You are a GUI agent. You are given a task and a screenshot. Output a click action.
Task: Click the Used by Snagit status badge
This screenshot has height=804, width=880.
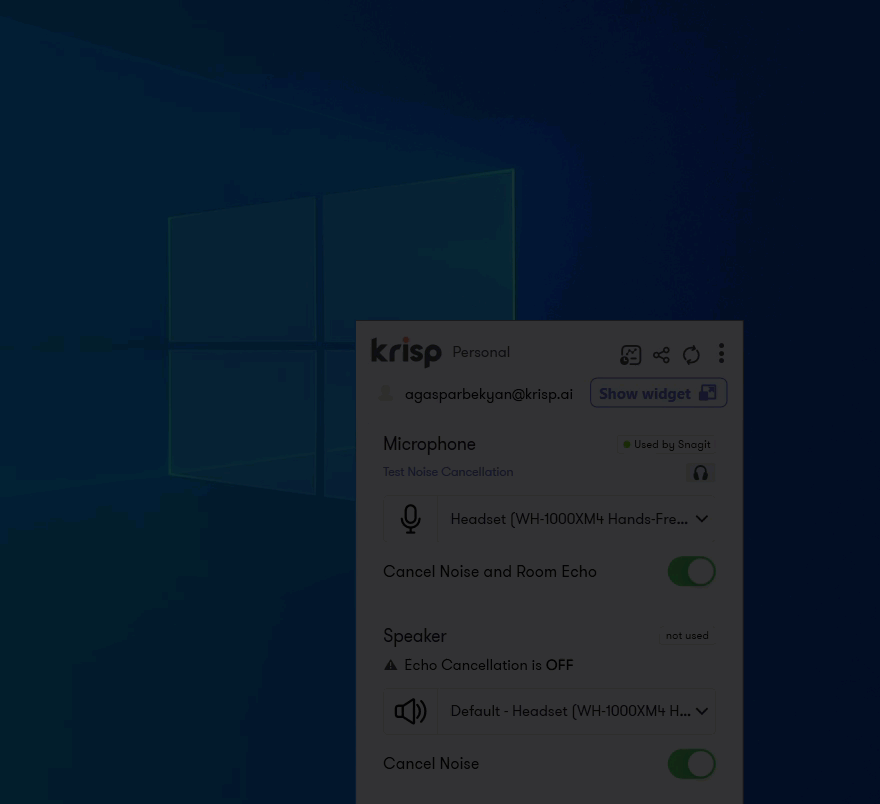click(666, 444)
